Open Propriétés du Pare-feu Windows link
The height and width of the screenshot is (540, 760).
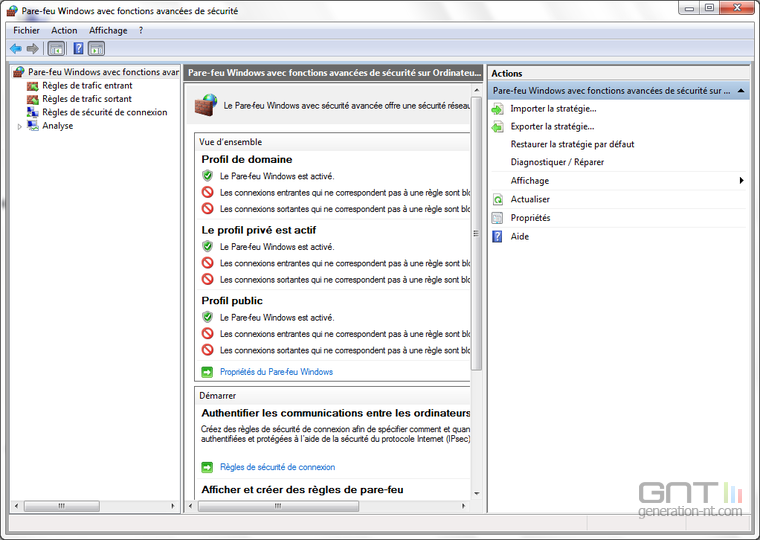[276, 372]
